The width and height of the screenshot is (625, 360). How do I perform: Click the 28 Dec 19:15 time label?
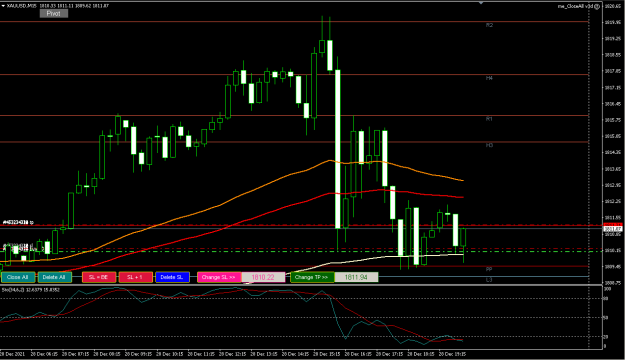point(452,354)
